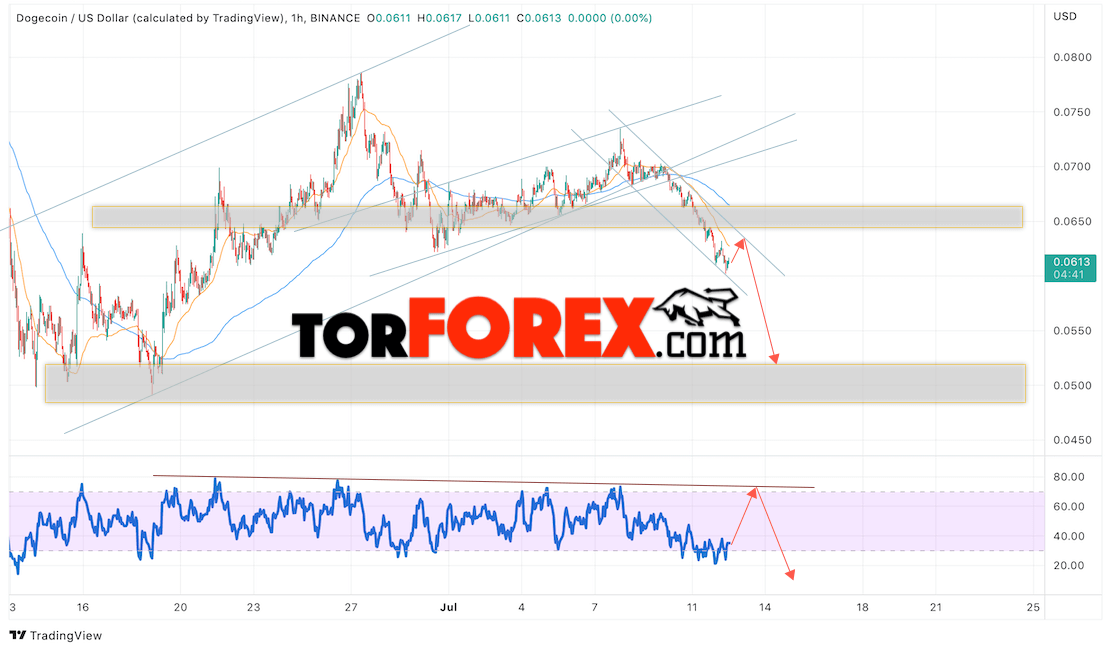This screenshot has height=651, width=1111.
Task: Click the 0.0800 price axis label
Action: 1072,57
